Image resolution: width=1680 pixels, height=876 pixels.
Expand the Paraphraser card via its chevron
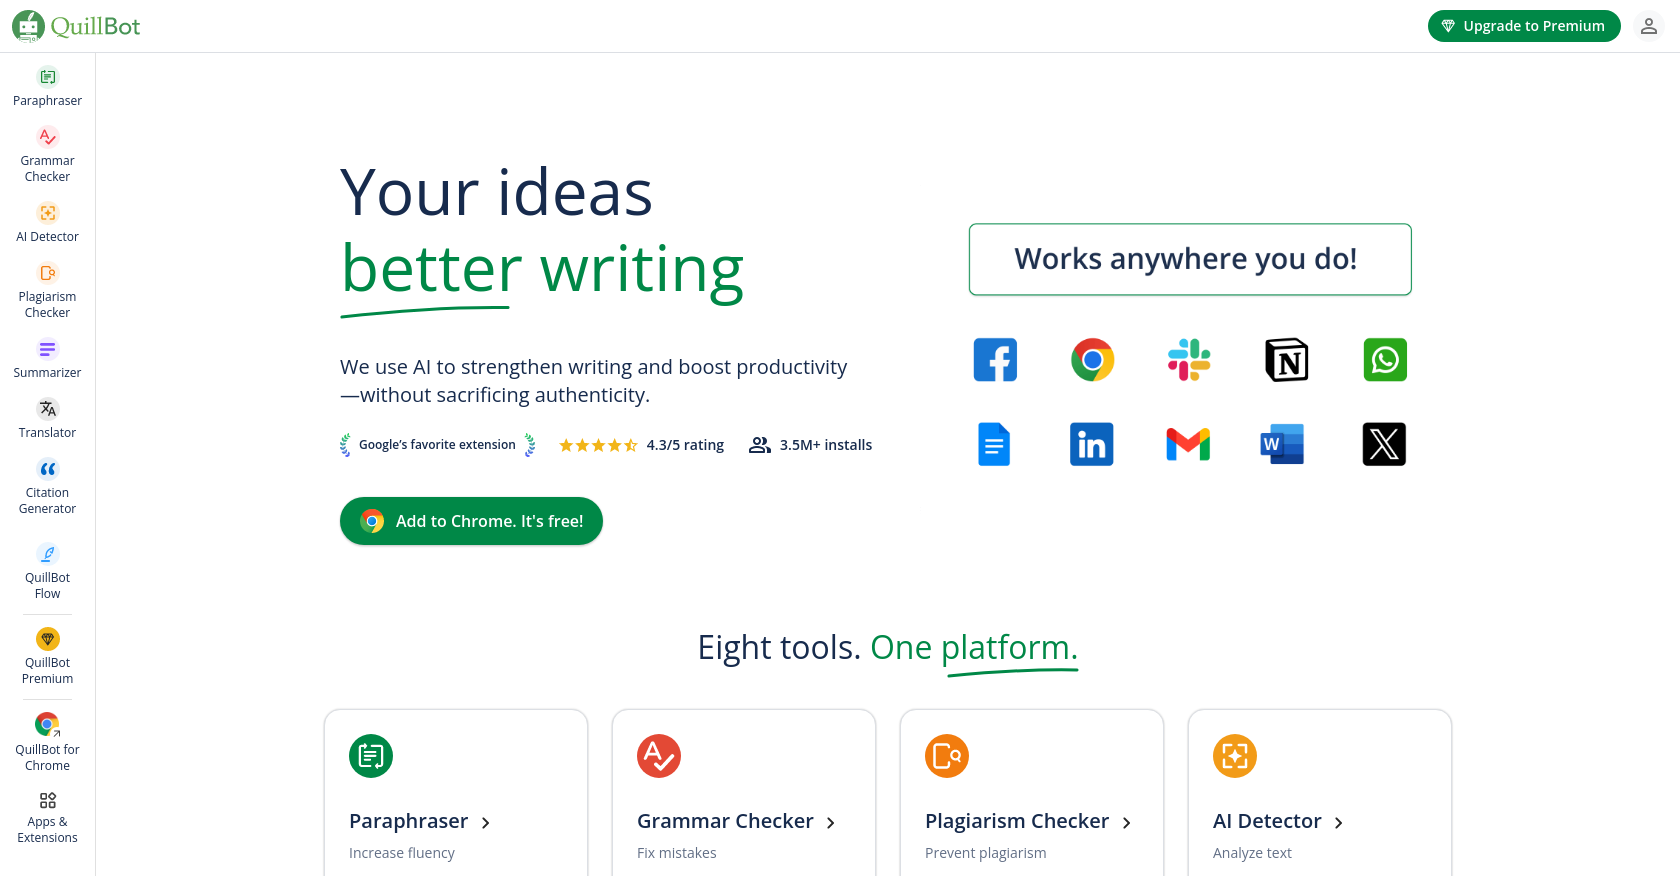[x=486, y=822]
